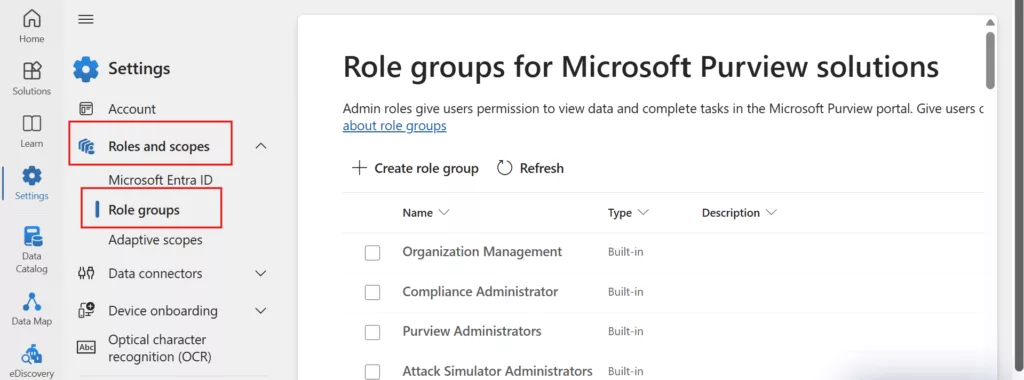Expand the Device onboarding chevron
This screenshot has height=380, width=1024.
(261, 311)
